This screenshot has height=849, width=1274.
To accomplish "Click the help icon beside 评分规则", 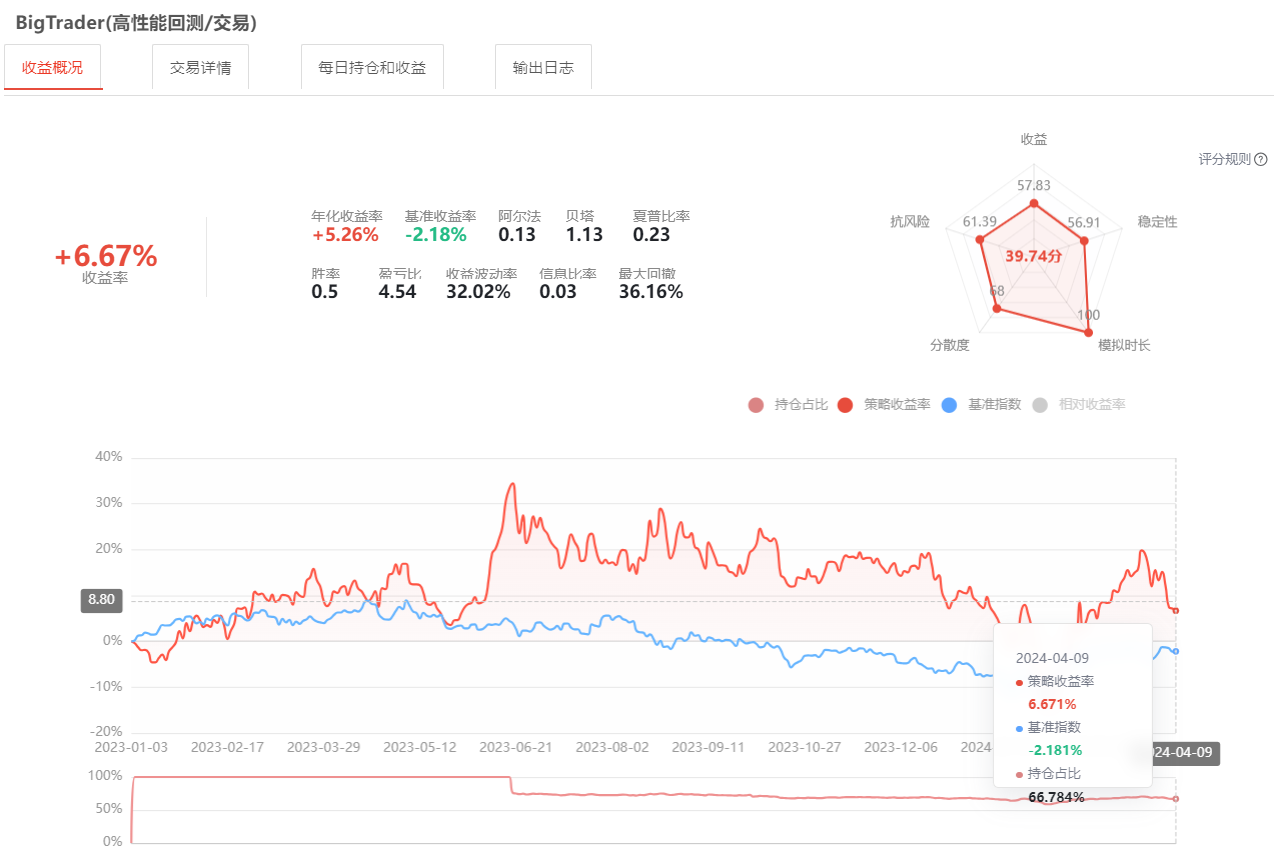I will tap(1261, 159).
